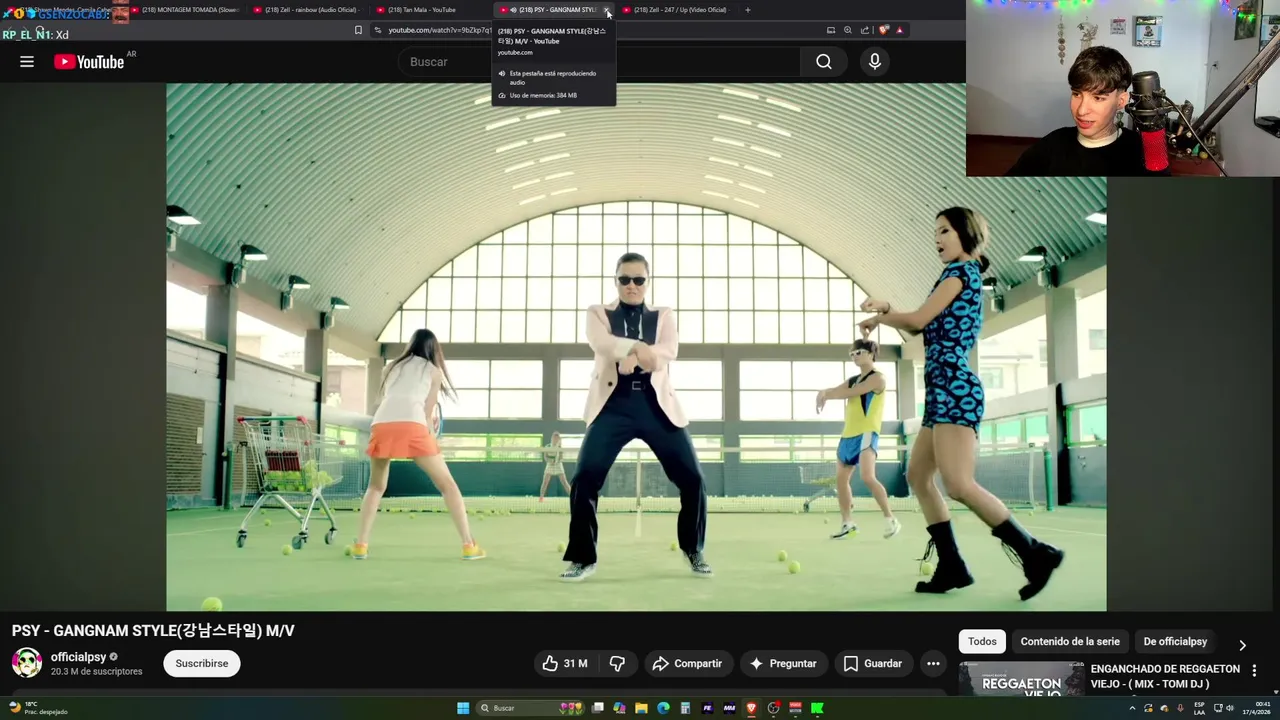Open the officialpsy channel name link
This screenshot has width=1280, height=720.
point(78,657)
